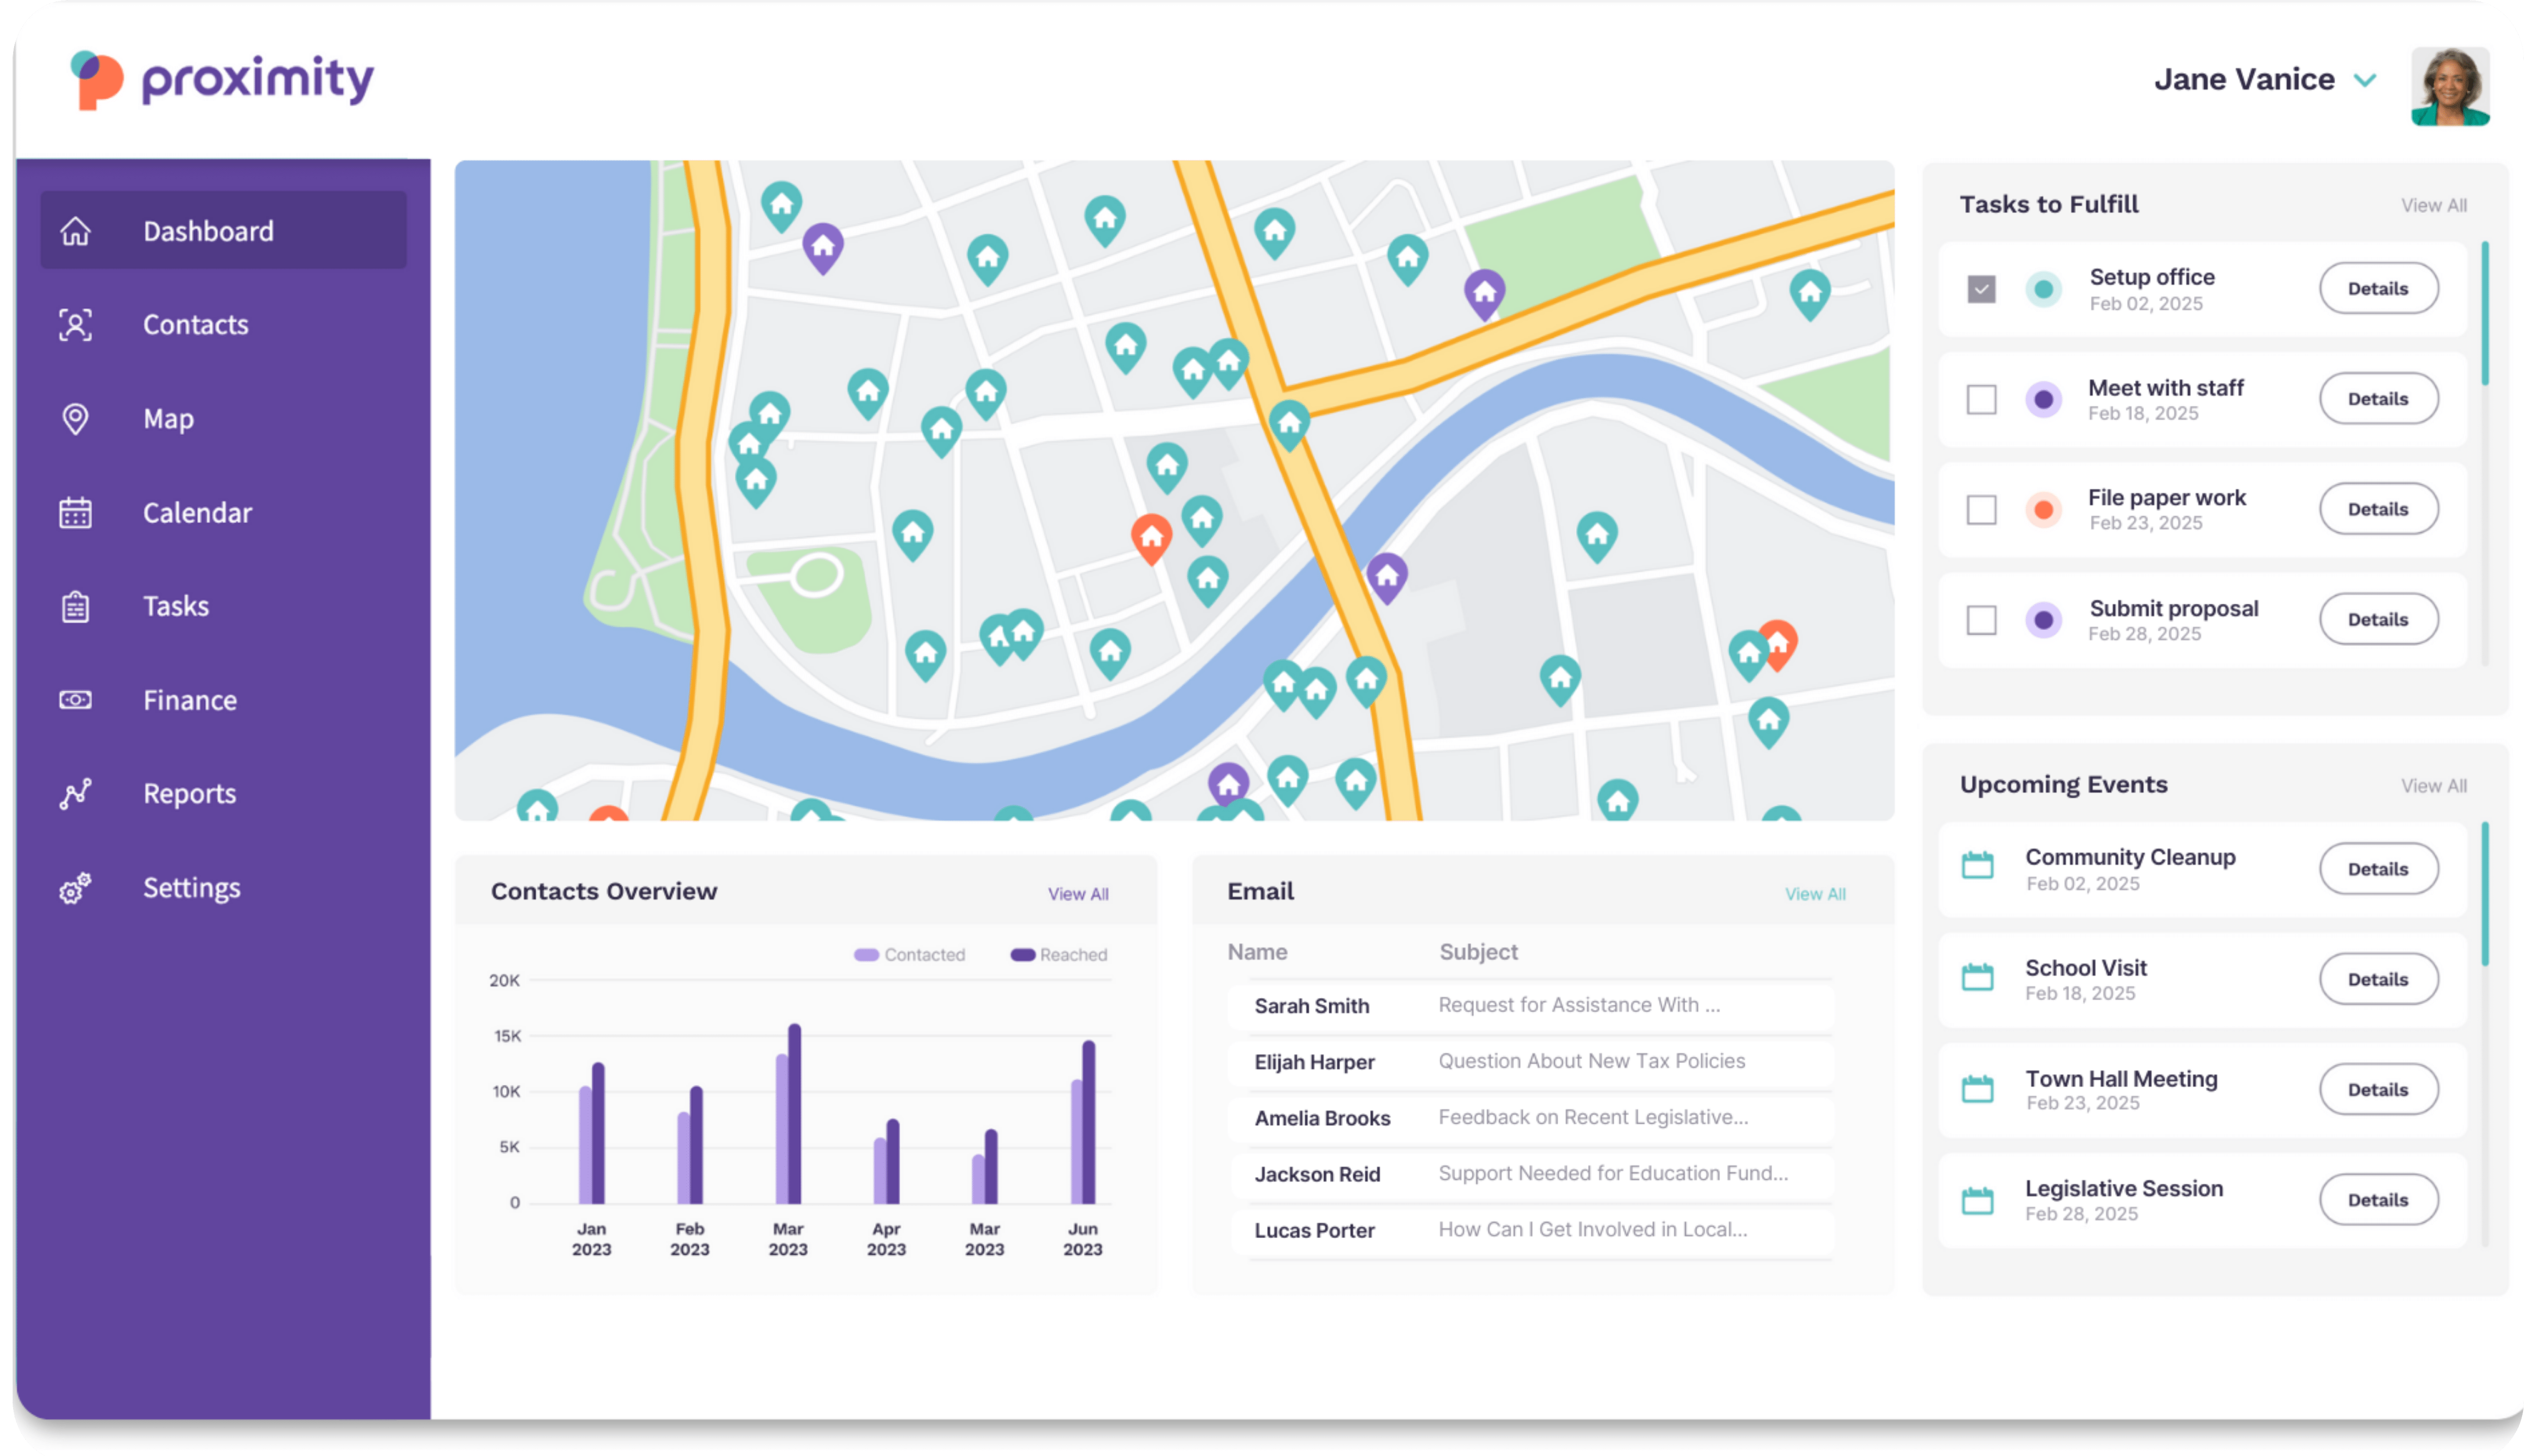This screenshot has height=1456, width=2524.
Task: Click View All in Tasks to Fulfill
Action: [2433, 205]
